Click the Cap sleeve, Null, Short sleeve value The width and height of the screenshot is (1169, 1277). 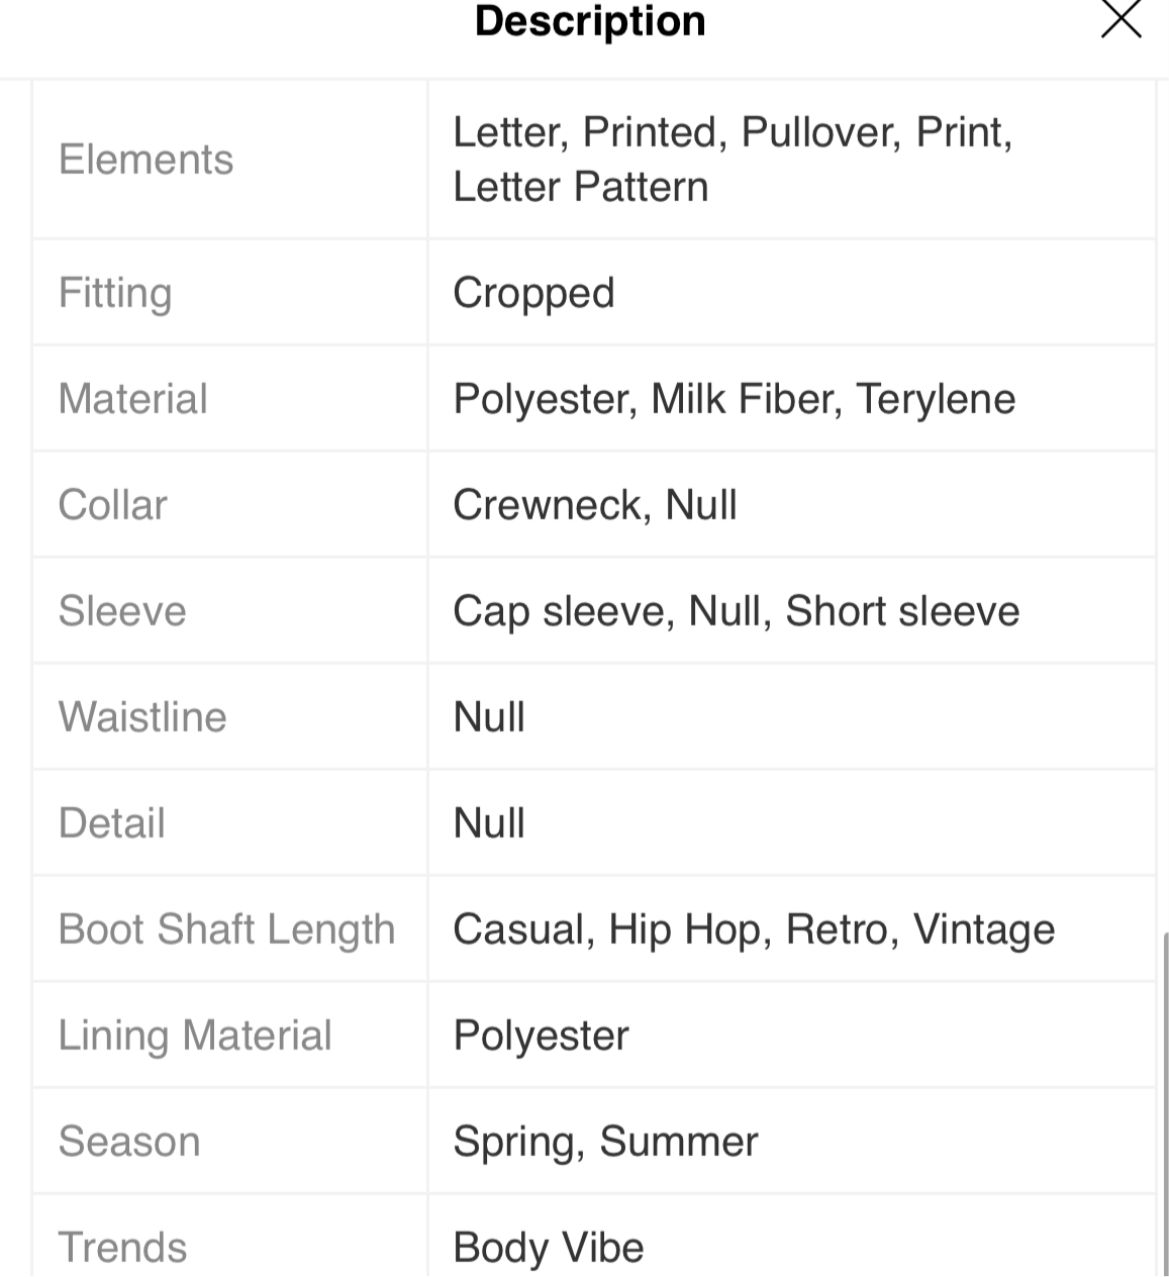(736, 611)
